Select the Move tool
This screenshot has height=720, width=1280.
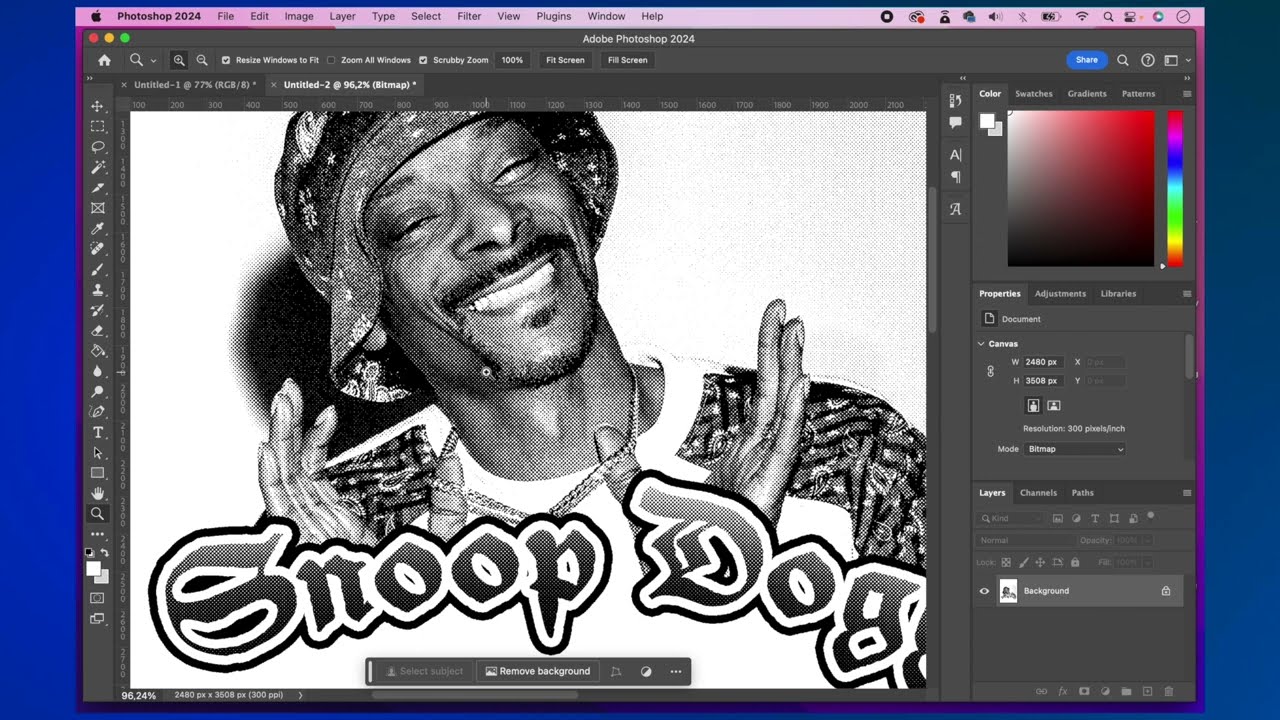click(x=98, y=106)
